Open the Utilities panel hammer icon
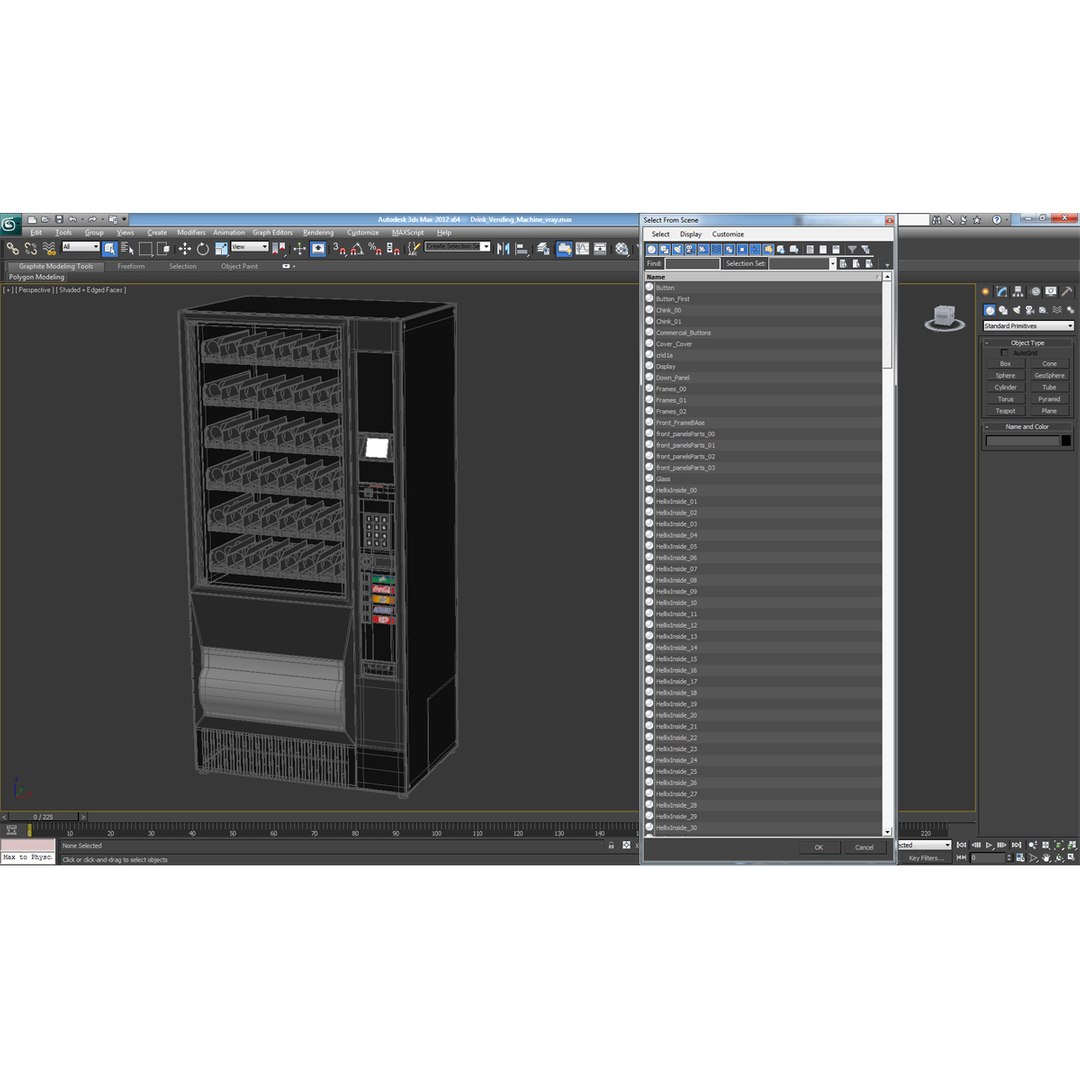 [x=1067, y=292]
